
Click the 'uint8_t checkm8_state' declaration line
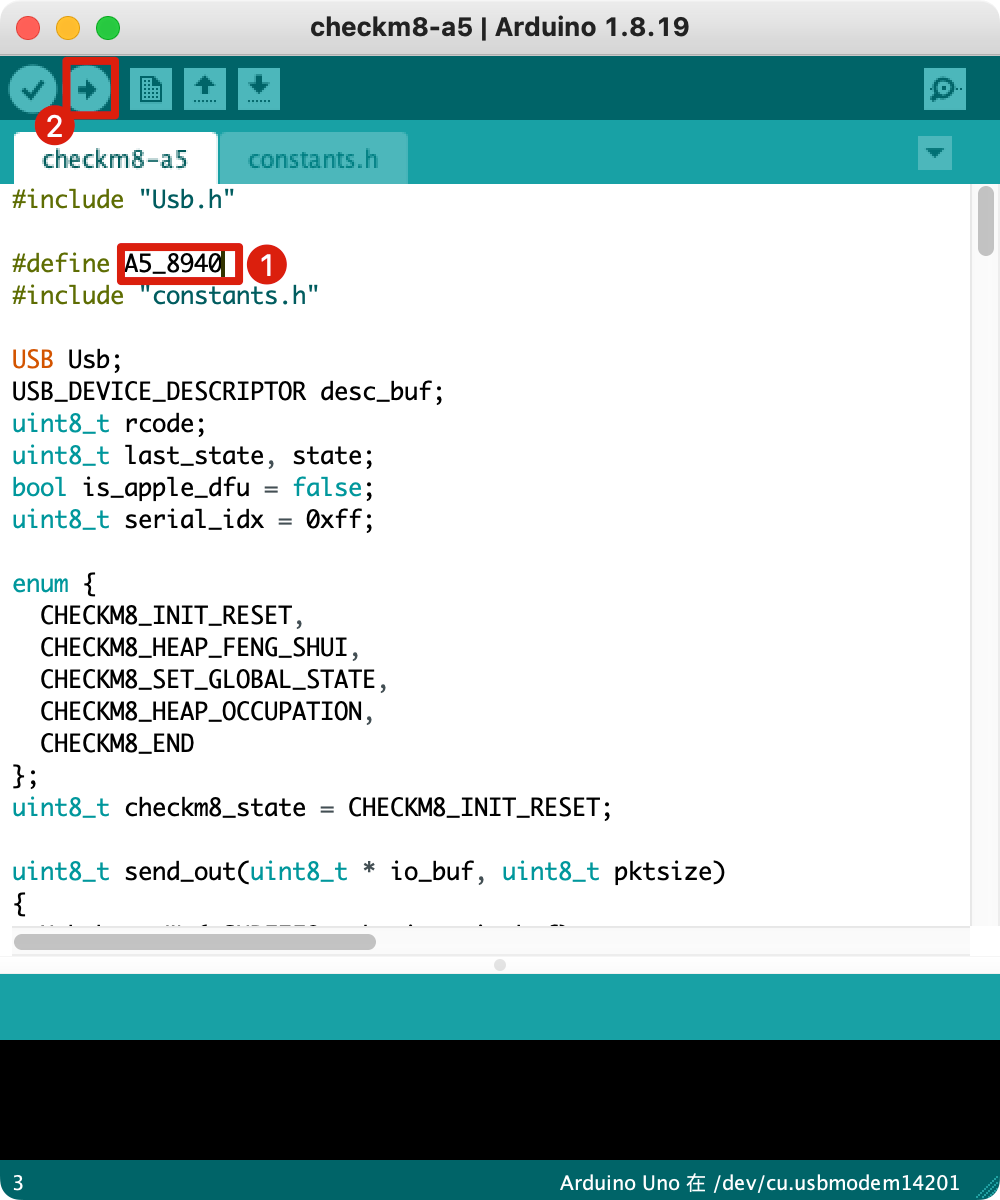click(312, 808)
